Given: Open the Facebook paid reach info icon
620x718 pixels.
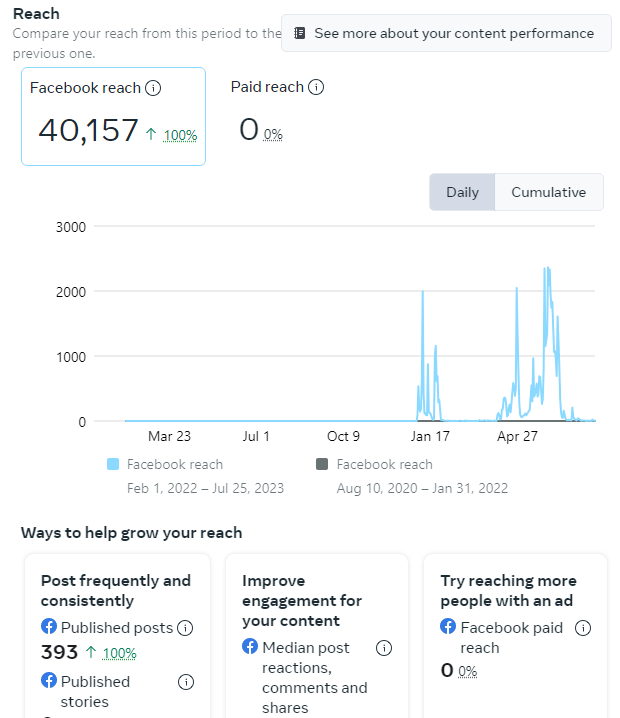Looking at the screenshot, I should click(x=583, y=628).
